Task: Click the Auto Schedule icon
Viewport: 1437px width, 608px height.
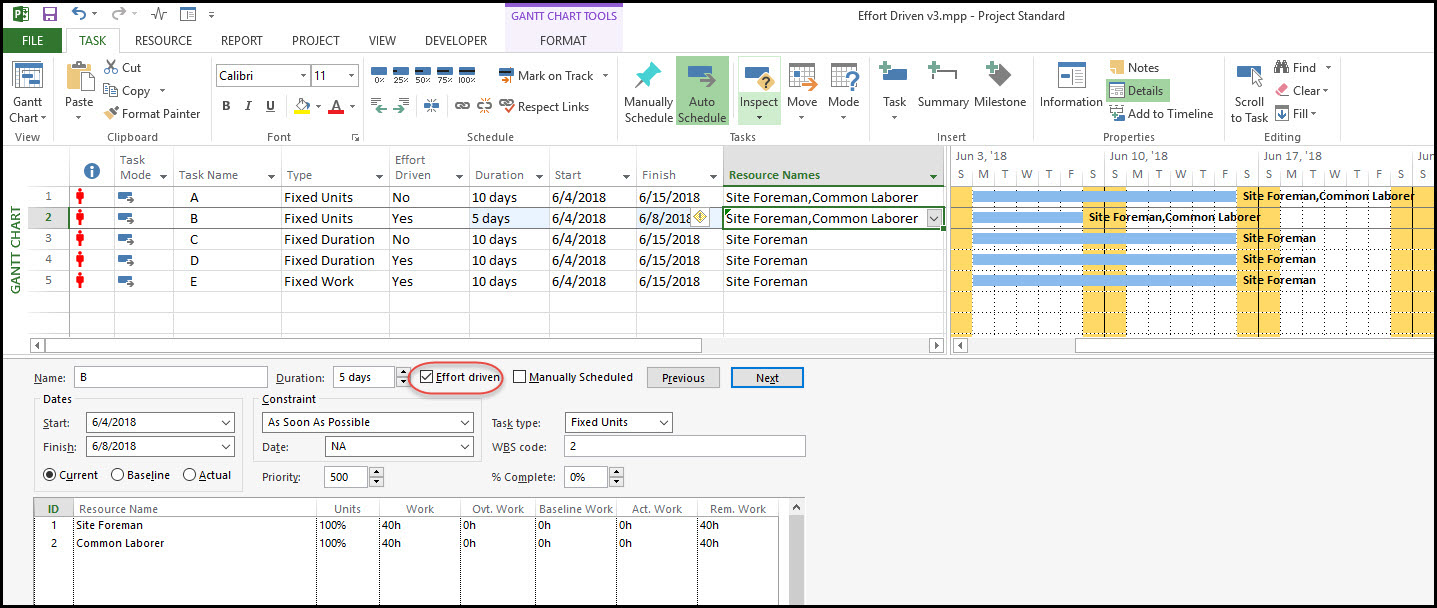Action: (702, 78)
